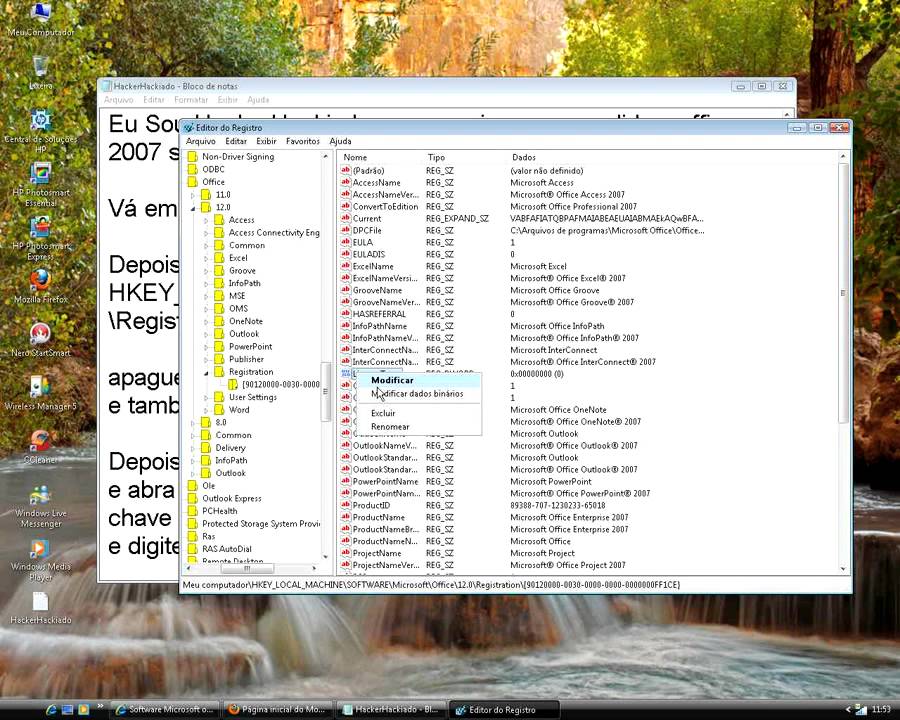Viewport: 900px width, 720px height.
Task: Switch to Software Microsoft taskbar button
Action: tap(165, 710)
